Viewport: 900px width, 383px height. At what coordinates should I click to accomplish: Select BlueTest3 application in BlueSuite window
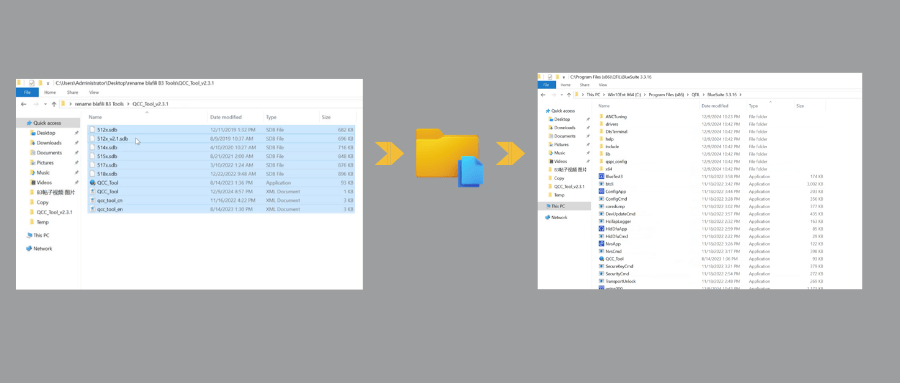click(612, 176)
